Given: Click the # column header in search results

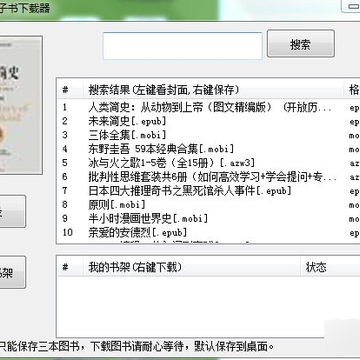Looking at the screenshot, I should pos(71,89).
